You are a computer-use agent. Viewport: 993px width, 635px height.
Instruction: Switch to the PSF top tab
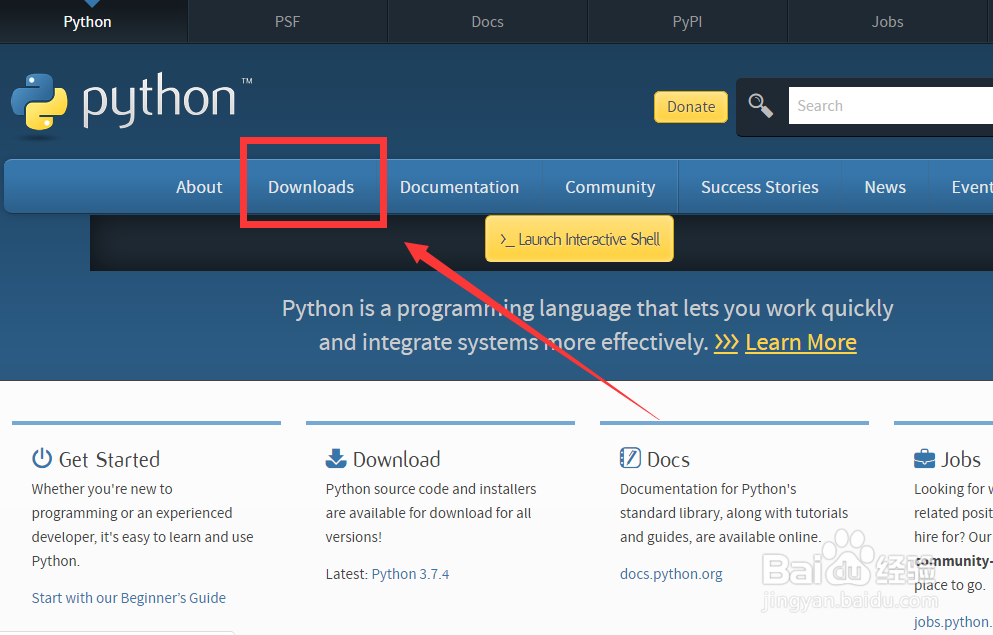click(287, 21)
